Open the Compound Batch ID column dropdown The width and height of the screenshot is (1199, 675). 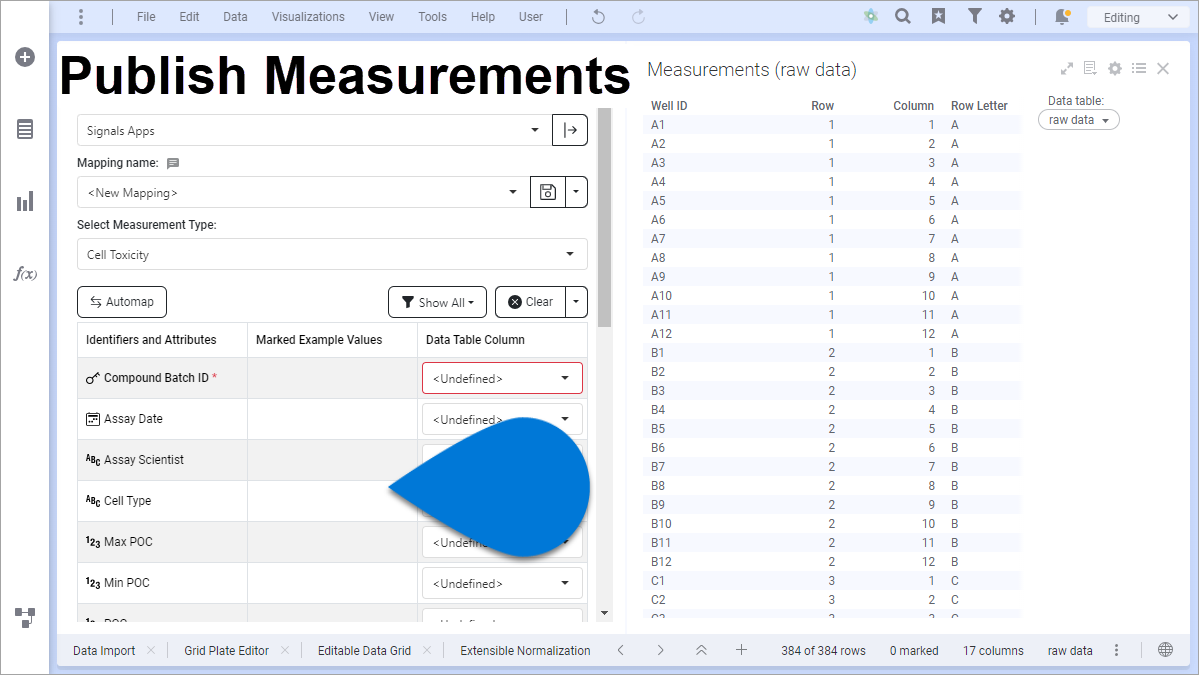click(x=502, y=378)
